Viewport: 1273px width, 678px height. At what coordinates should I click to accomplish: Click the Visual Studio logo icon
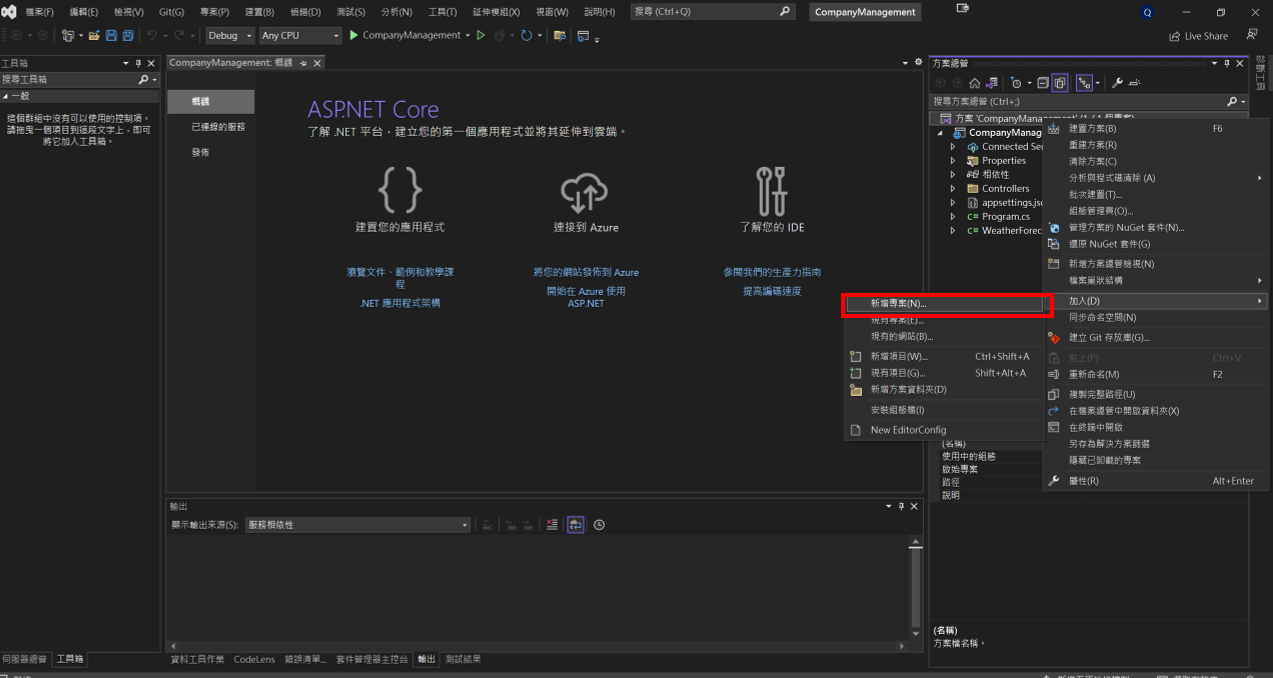pos(9,12)
